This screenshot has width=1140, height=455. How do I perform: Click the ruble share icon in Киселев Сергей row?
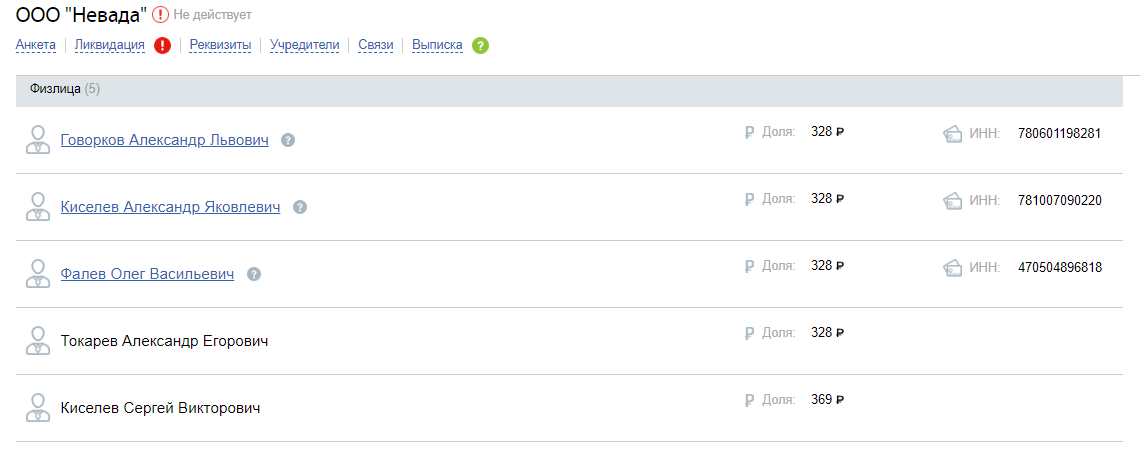[x=750, y=400]
